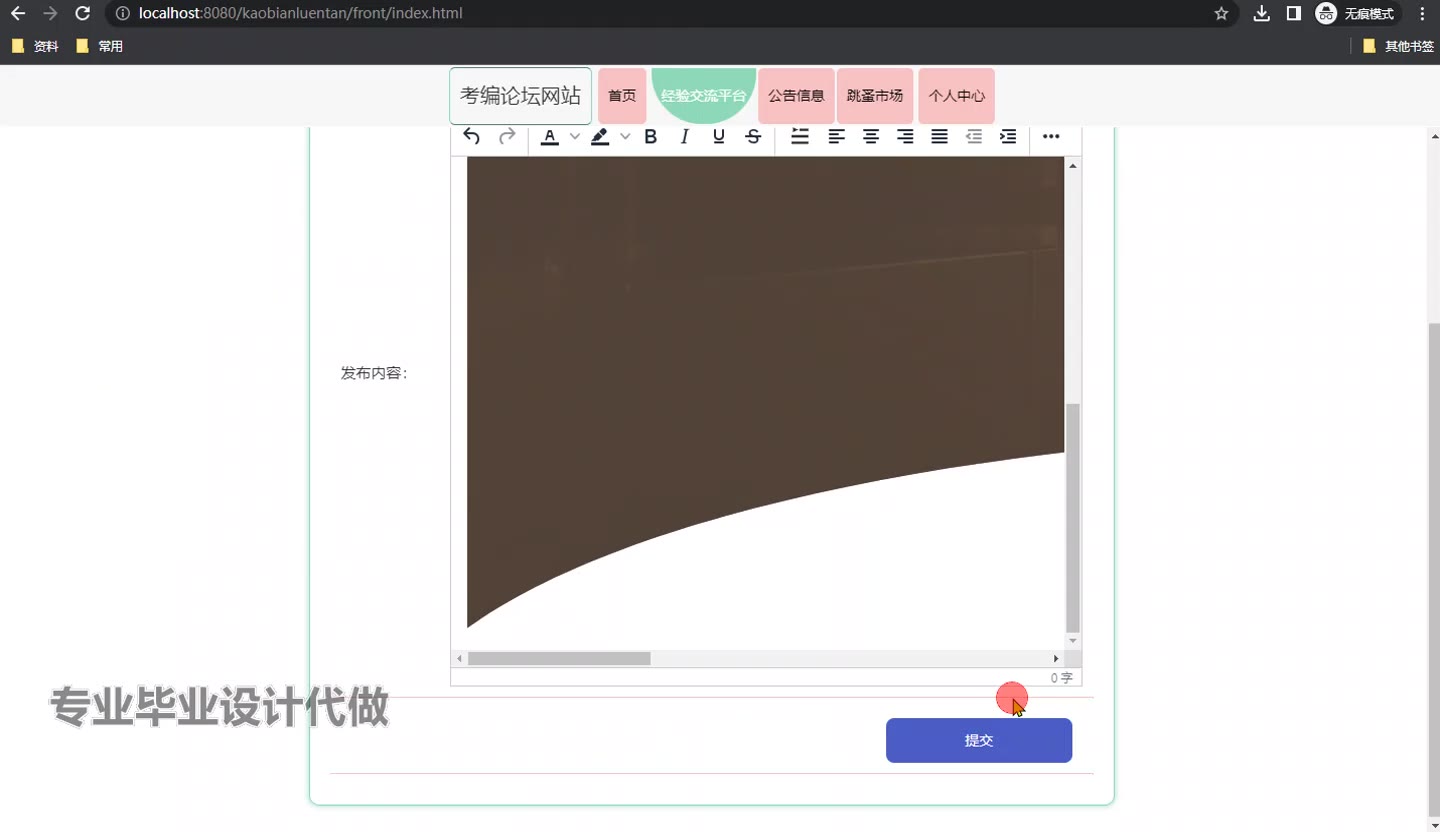Click the page's main vertical scrollbar

coord(1433,570)
